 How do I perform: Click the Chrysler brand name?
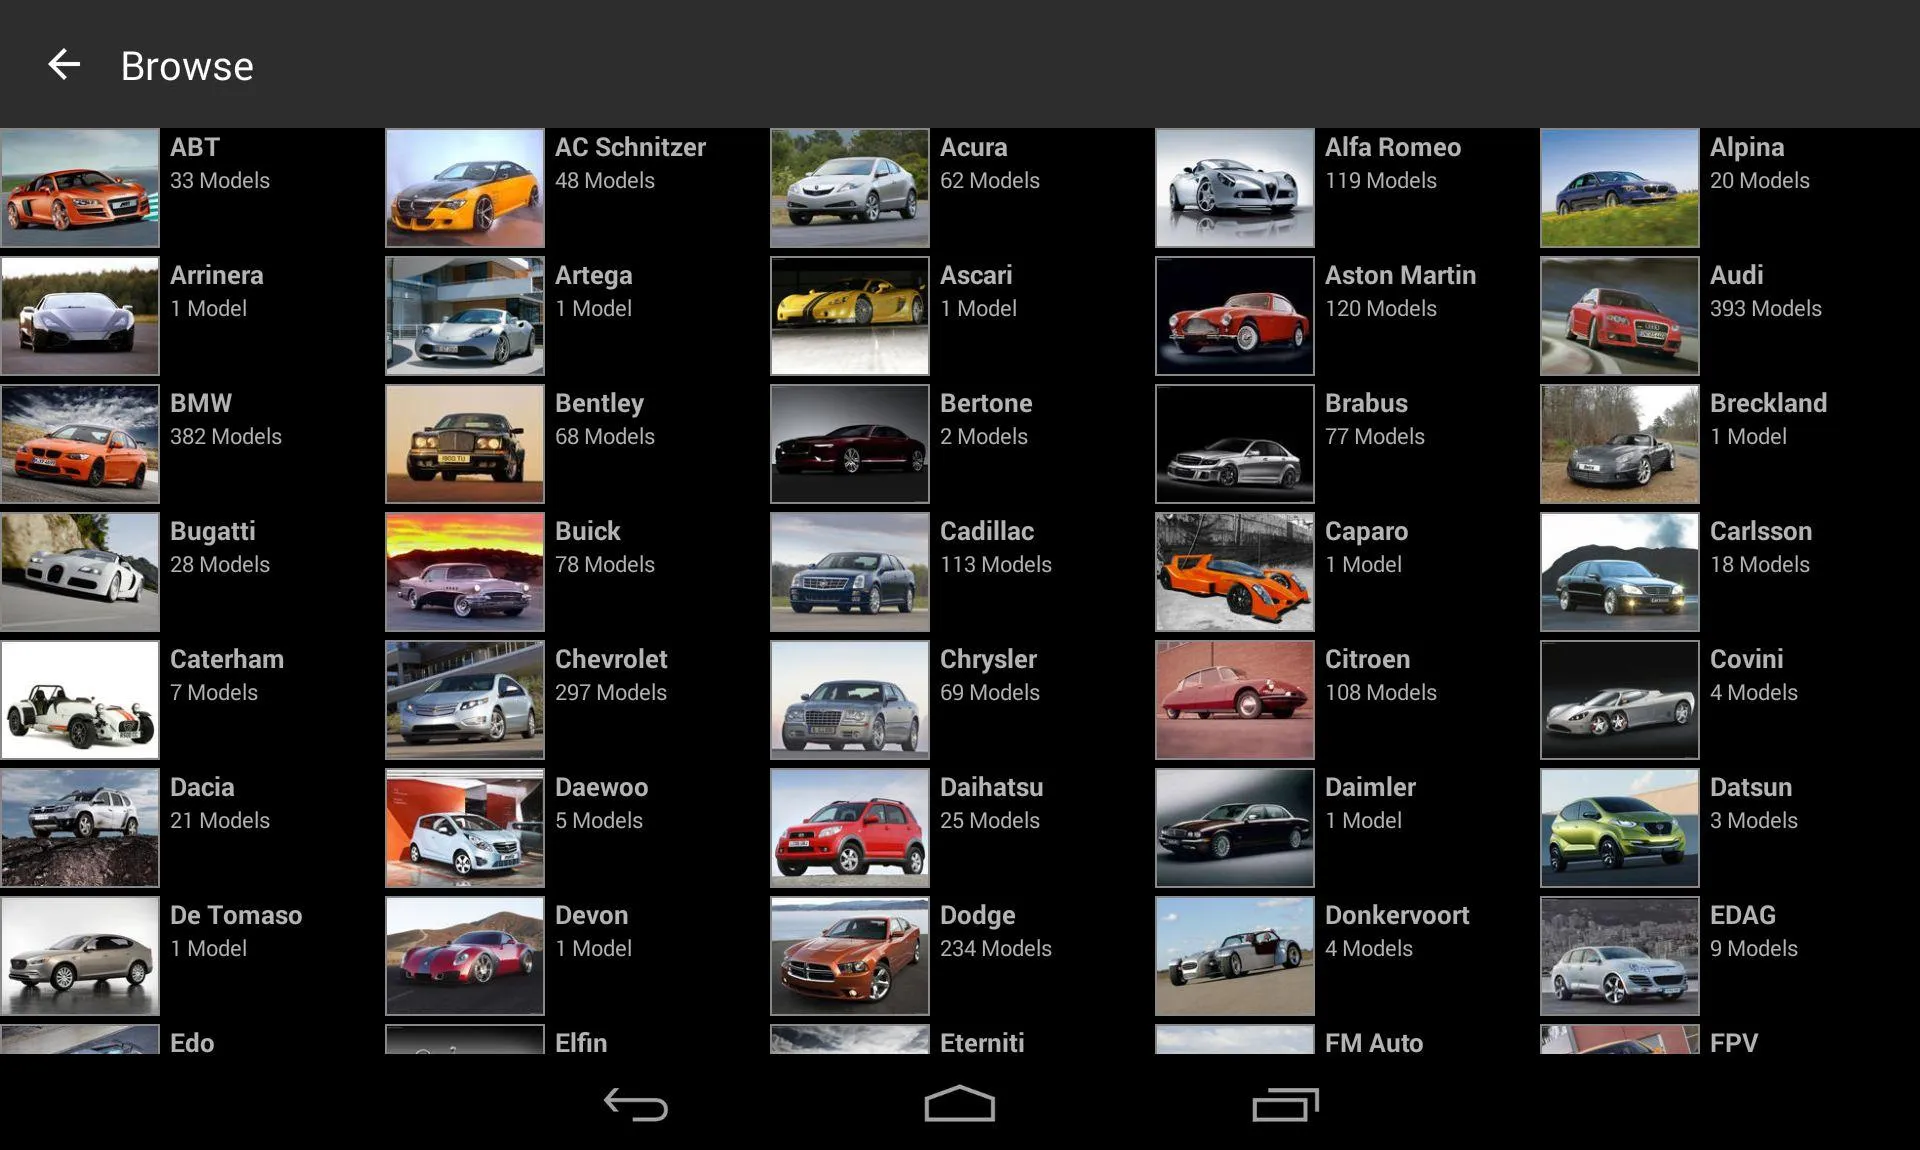988,660
